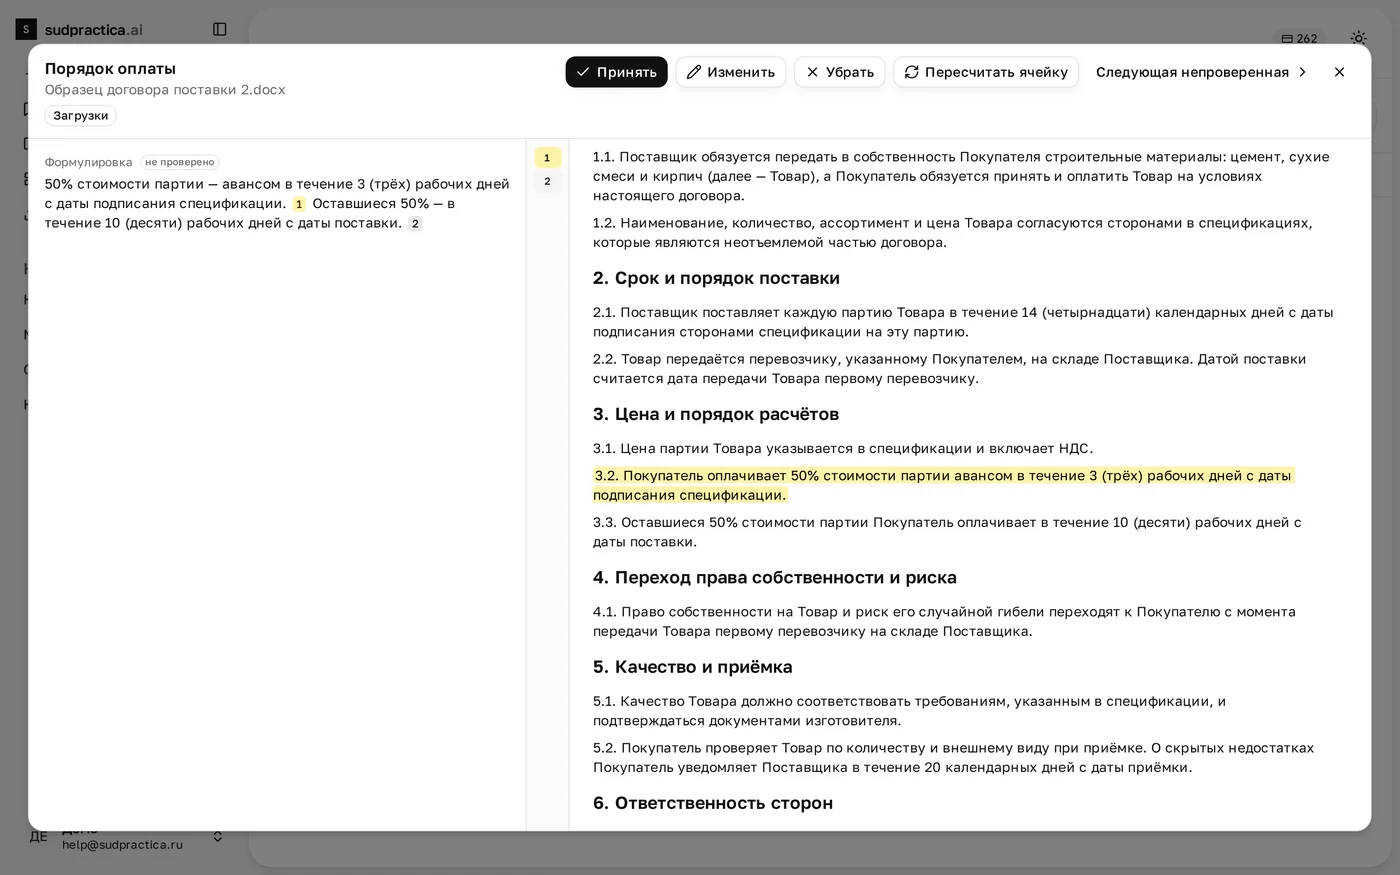This screenshot has width=1400, height=875.
Task: Close the Порядок оплаты dialog
Action: pyautogui.click(x=1340, y=72)
